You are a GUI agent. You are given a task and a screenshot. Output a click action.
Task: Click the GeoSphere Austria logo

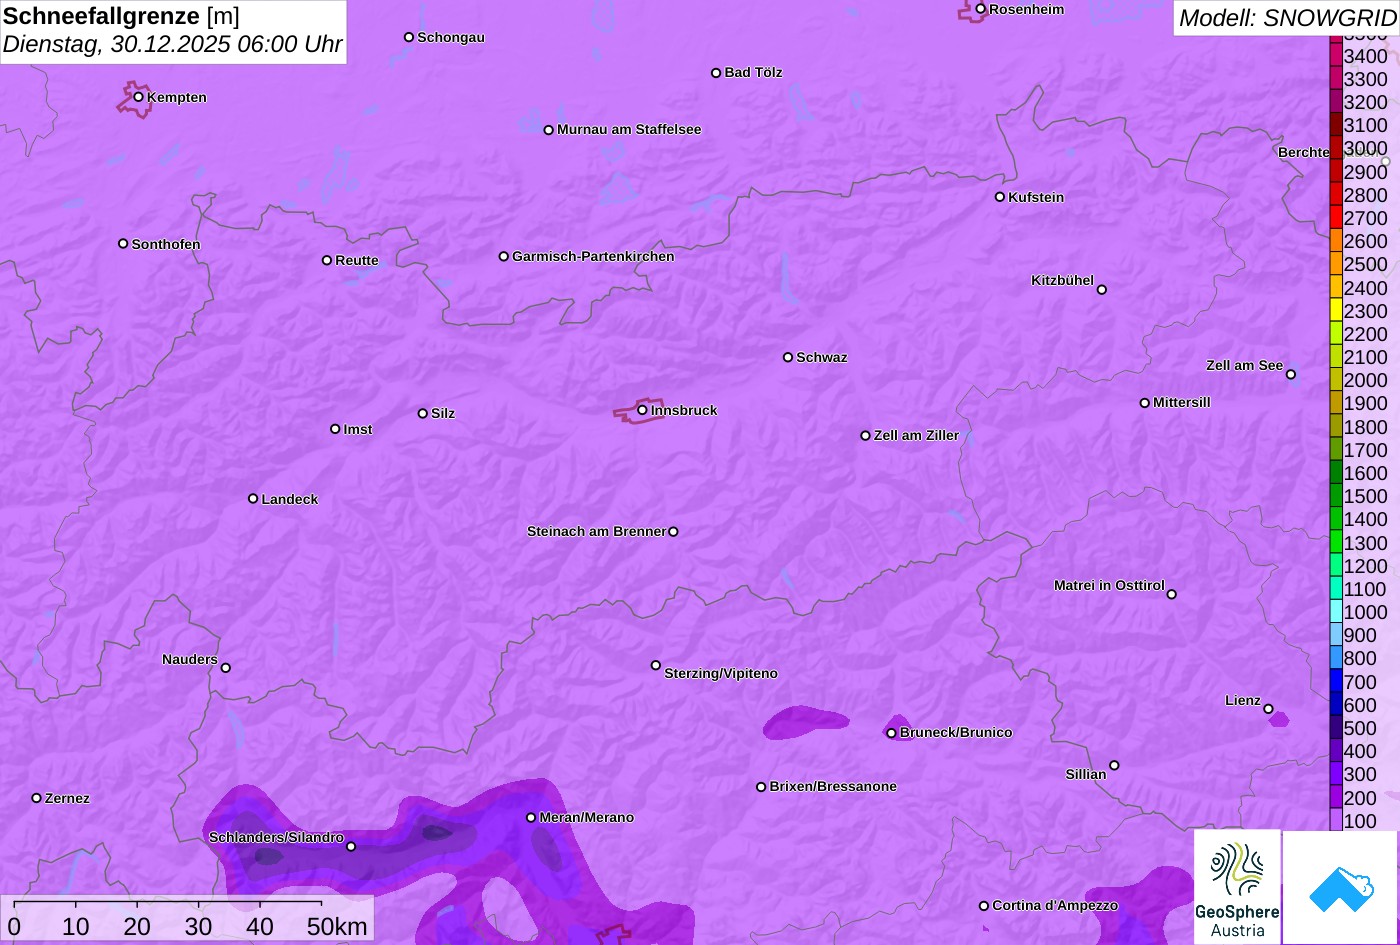click(1237, 887)
